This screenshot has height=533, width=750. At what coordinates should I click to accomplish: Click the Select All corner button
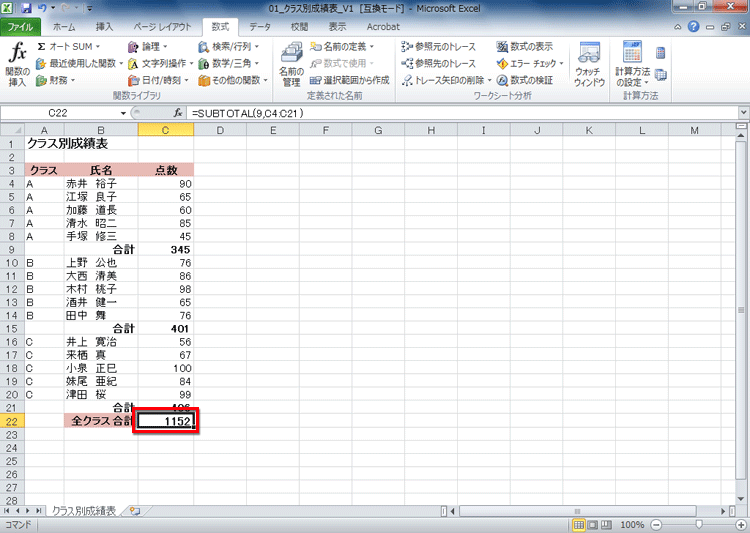click(x=12, y=130)
